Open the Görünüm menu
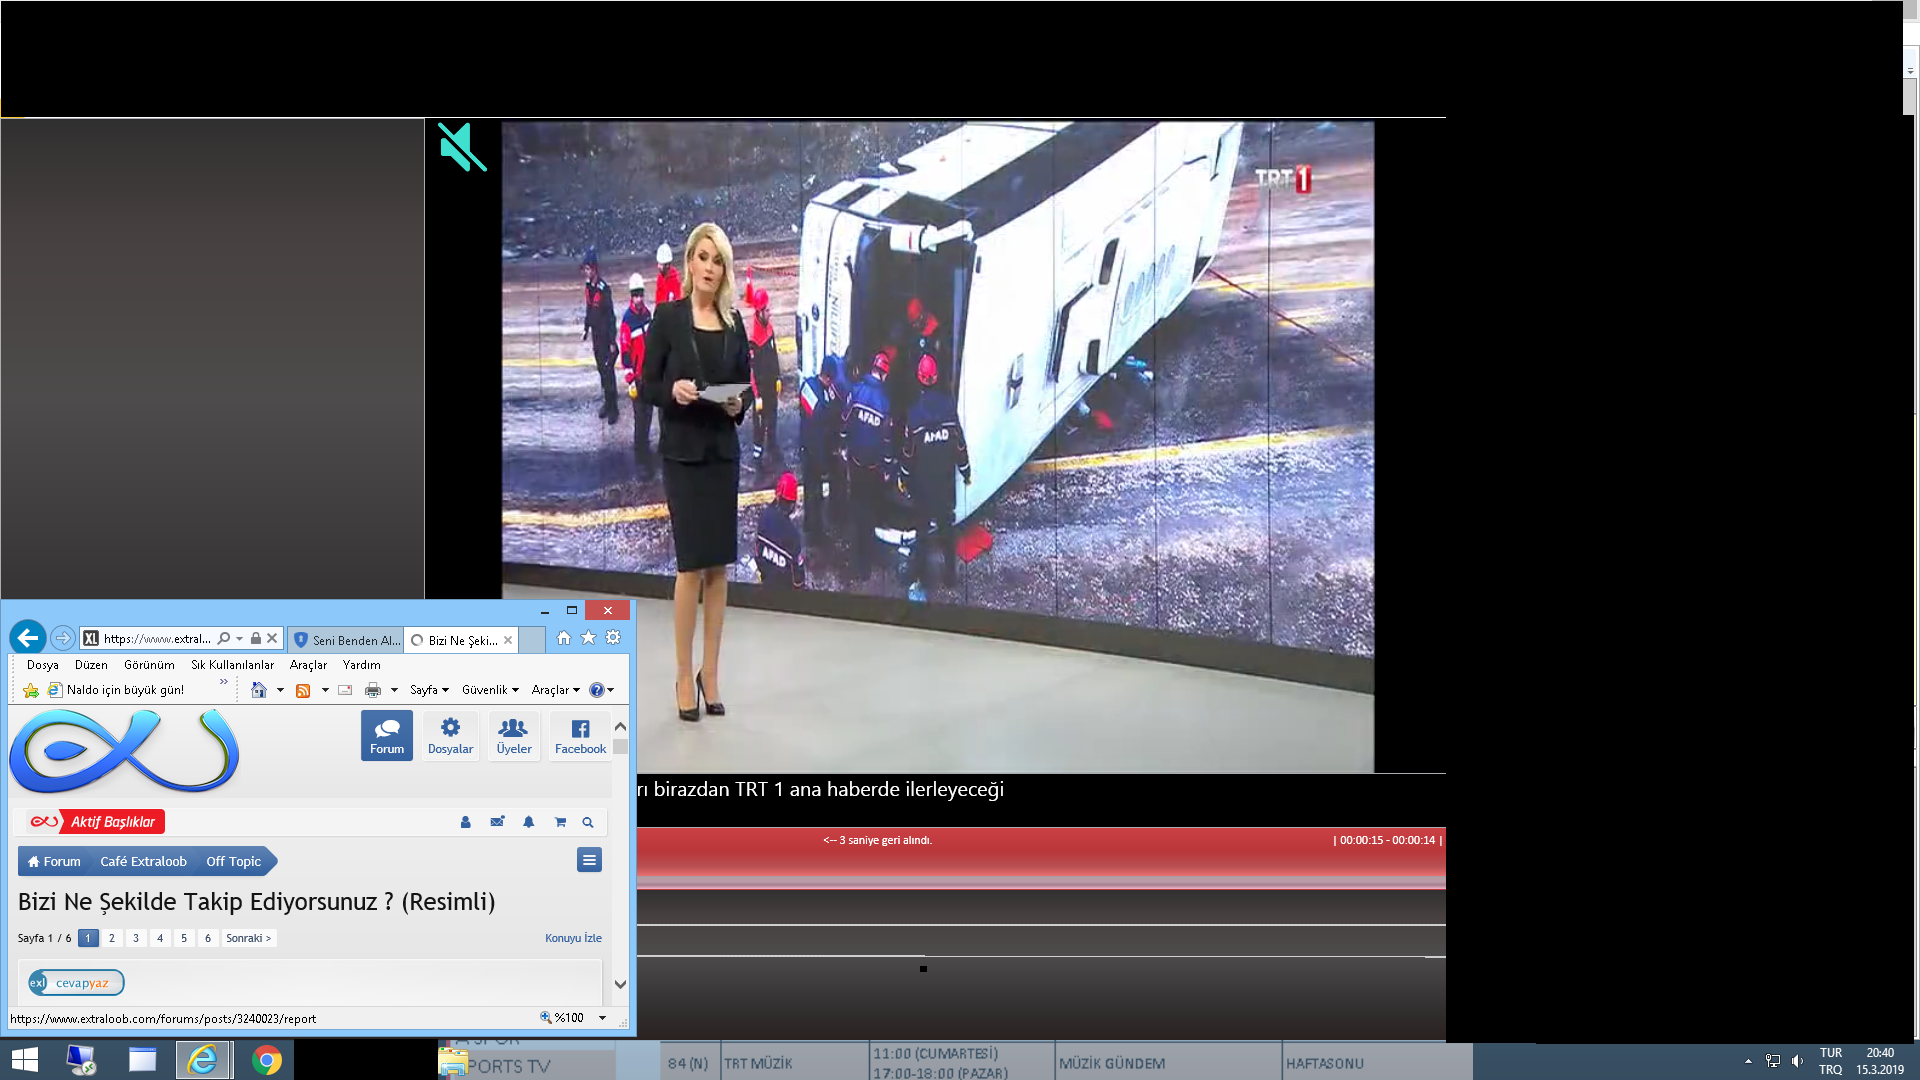The height and width of the screenshot is (1080, 1920). (x=149, y=665)
